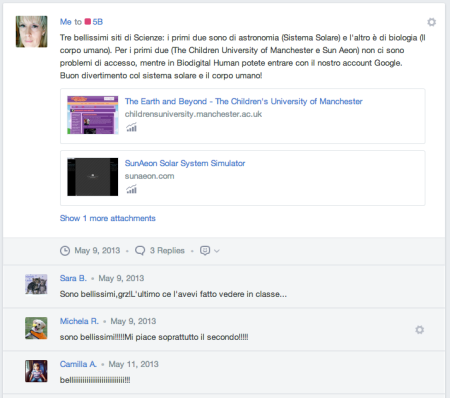Expand the reaction dropdown arrow
Image resolution: width=450 pixels, height=398 pixels.
click(x=217, y=251)
